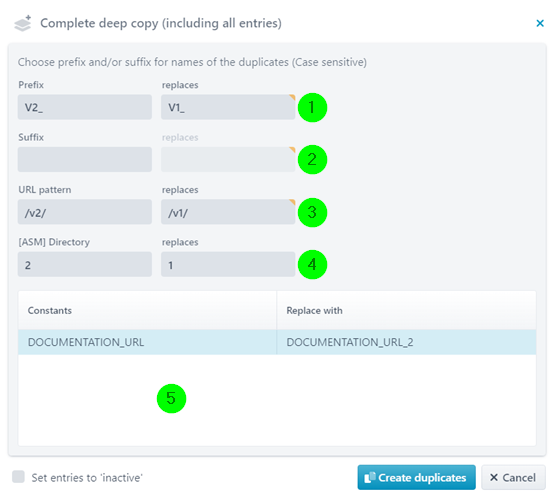The height and width of the screenshot is (496, 554).
Task: Click the copy icon on Create duplicates
Action: coord(369,477)
